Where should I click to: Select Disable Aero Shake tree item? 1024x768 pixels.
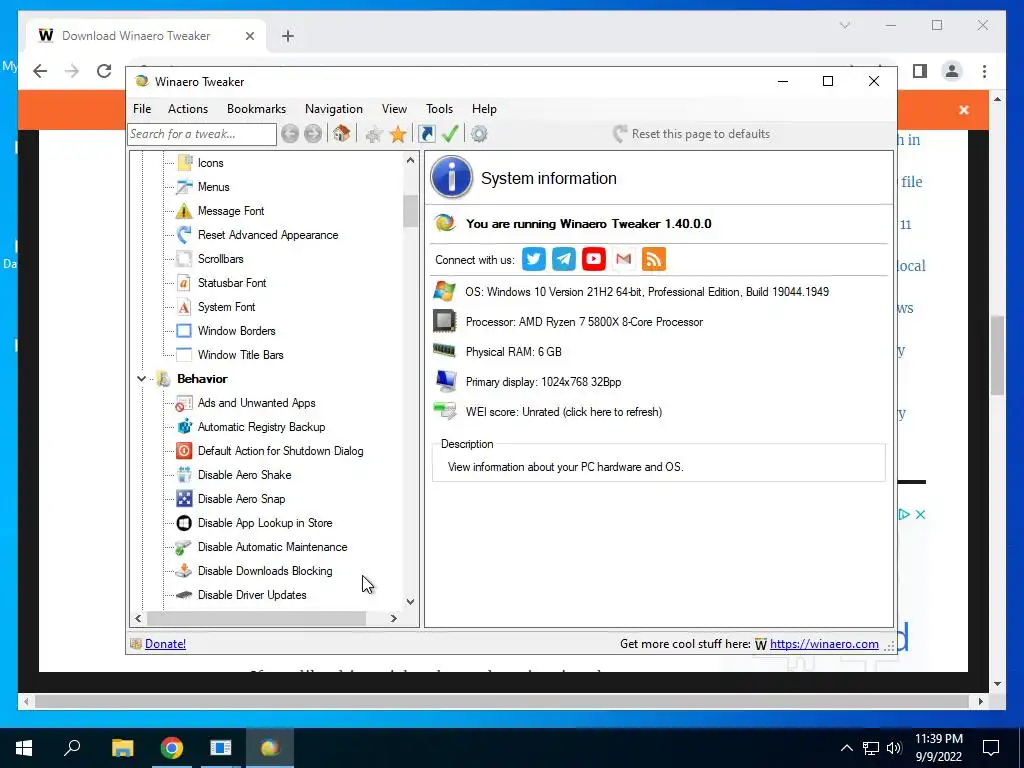pyautogui.click(x=244, y=475)
